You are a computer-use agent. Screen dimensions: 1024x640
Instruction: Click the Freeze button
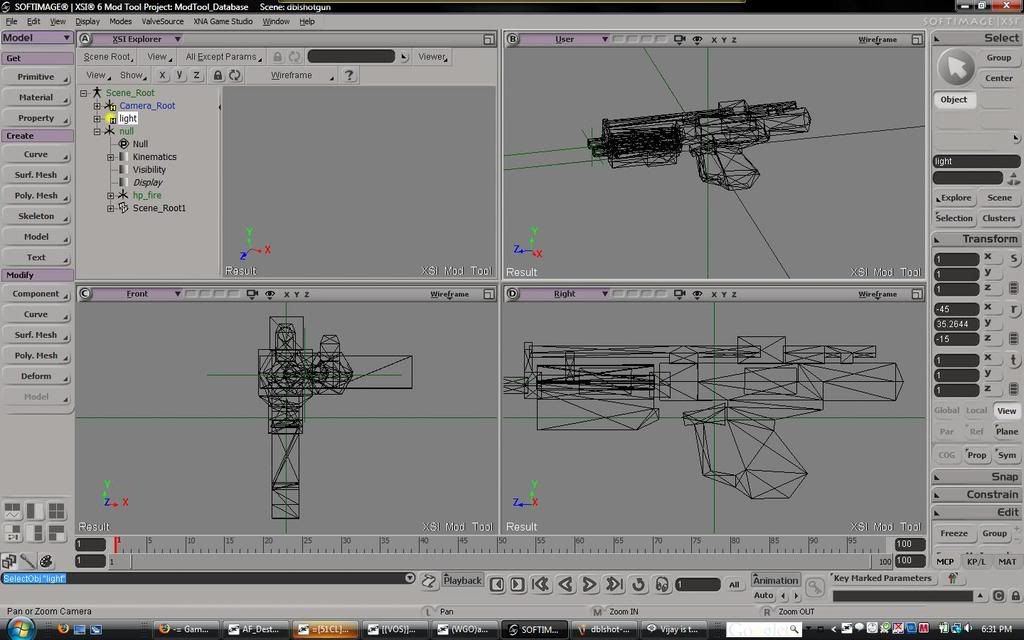[953, 534]
